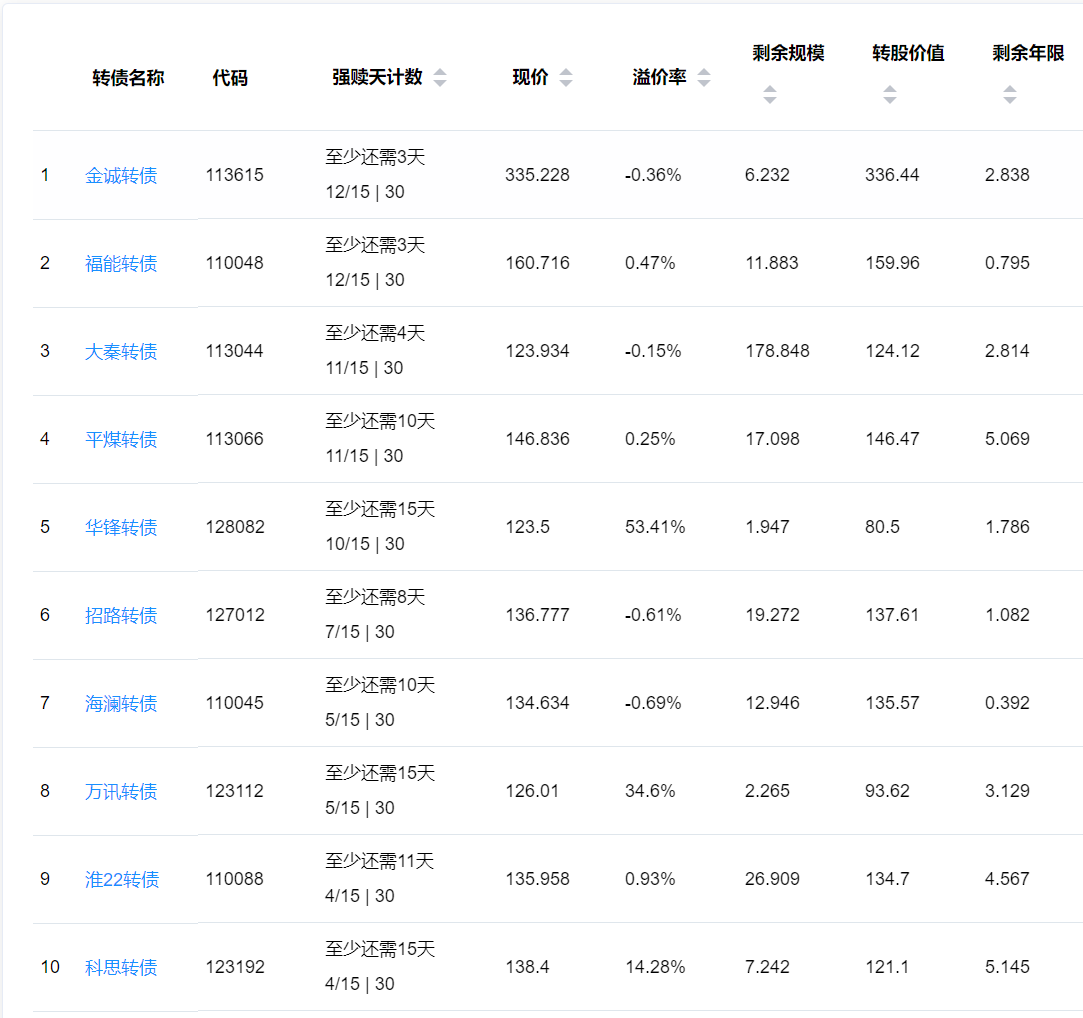Open the 福能转债 detail link
Viewport: 1083px width, 1018px height.
[121, 264]
